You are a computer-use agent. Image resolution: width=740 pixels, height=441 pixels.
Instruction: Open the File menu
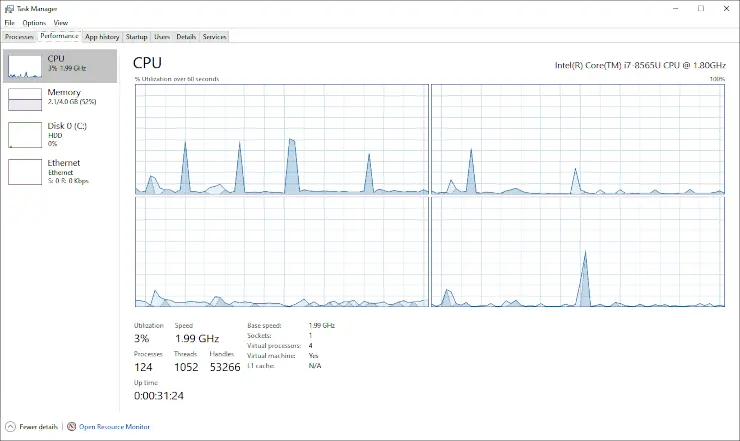[9, 22]
